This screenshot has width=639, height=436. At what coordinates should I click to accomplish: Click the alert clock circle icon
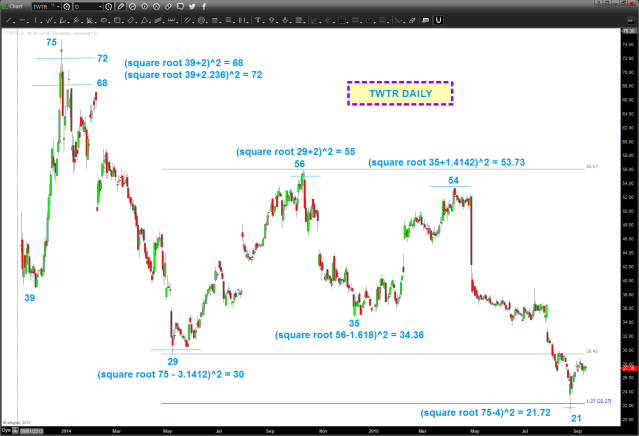coord(156,7)
